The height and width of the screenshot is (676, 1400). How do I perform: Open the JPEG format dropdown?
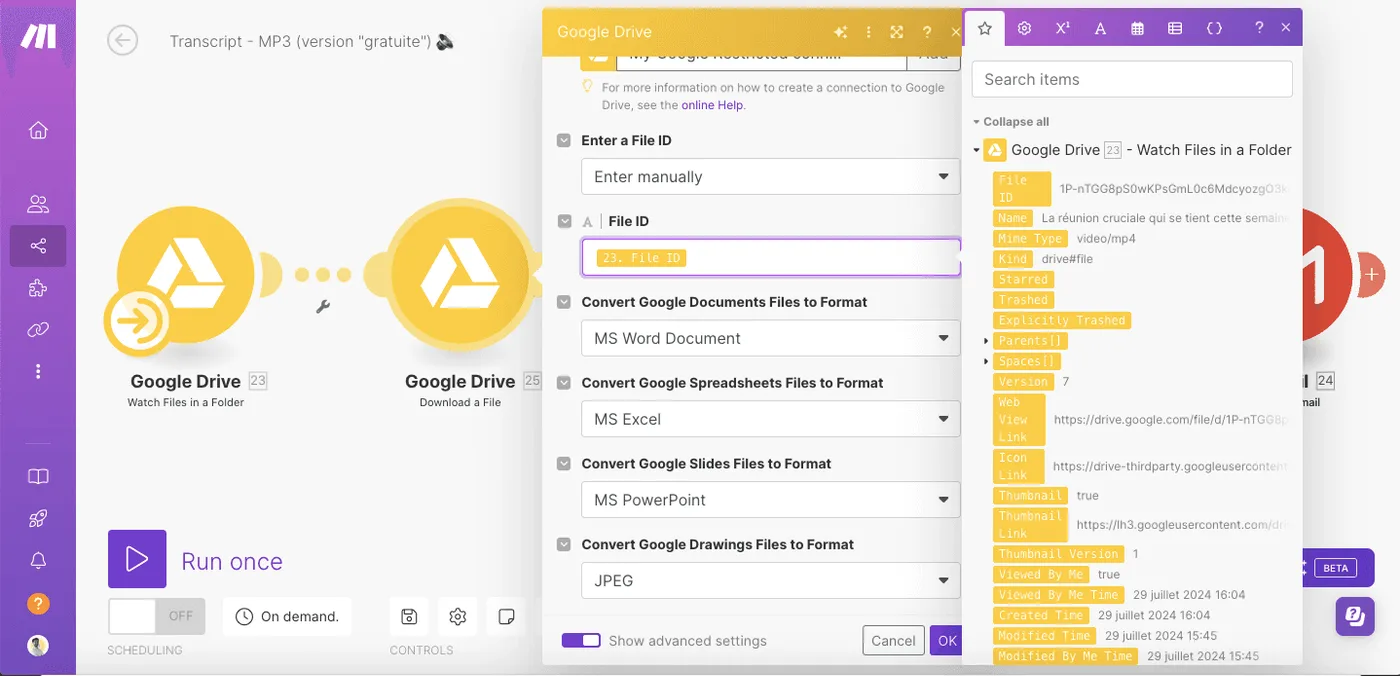pyautogui.click(x=770, y=581)
